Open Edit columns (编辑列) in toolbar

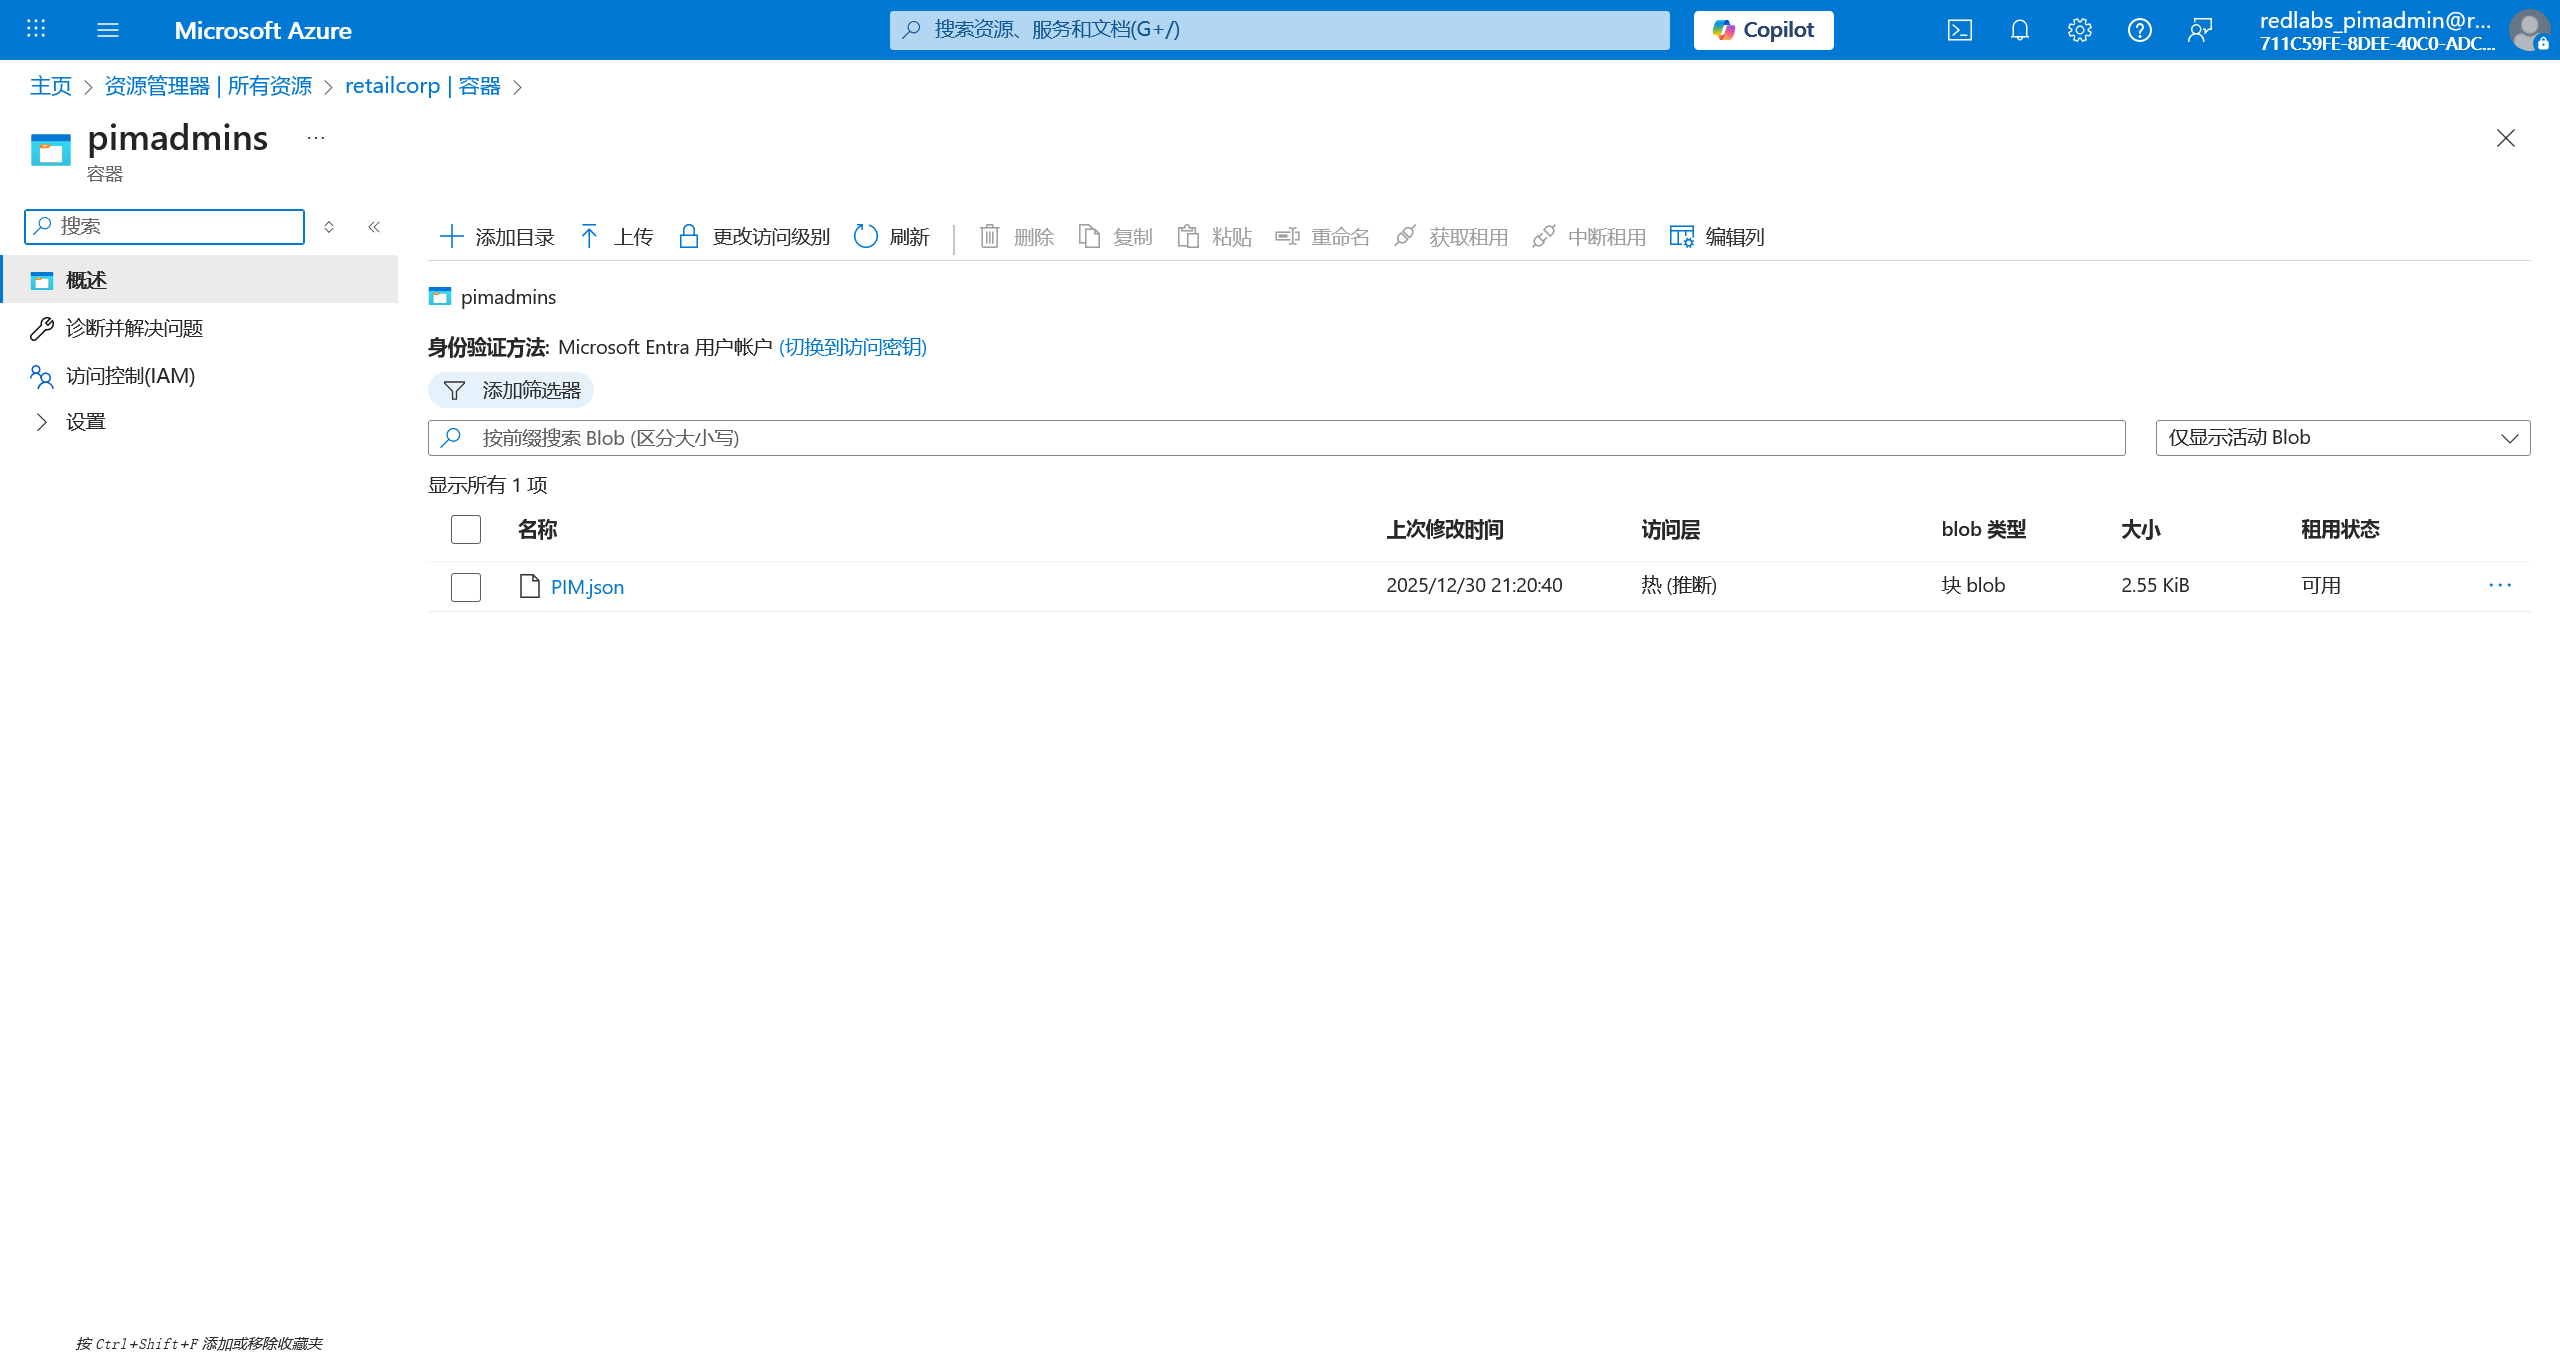click(x=1717, y=237)
